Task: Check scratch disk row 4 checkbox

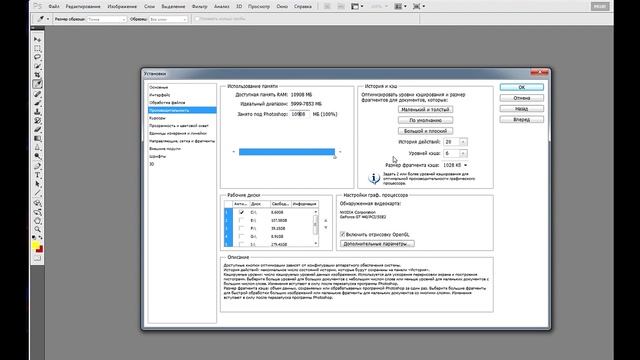Action: pyautogui.click(x=241, y=236)
